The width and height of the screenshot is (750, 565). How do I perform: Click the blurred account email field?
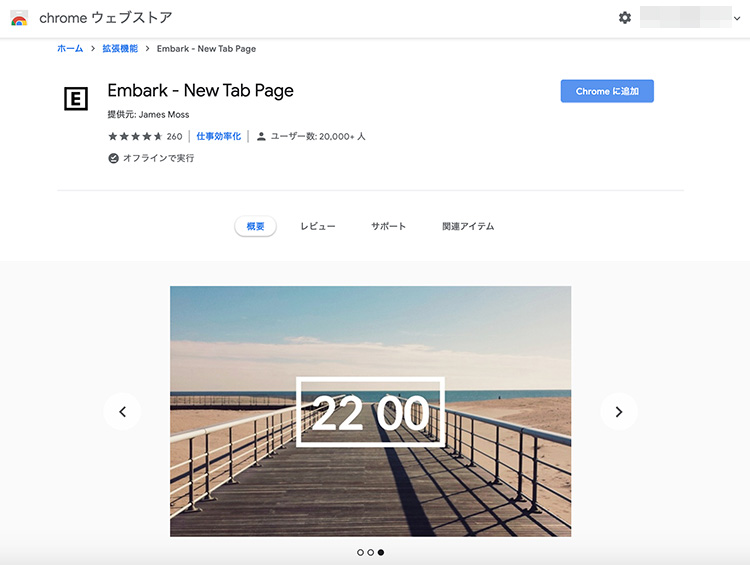pos(686,17)
